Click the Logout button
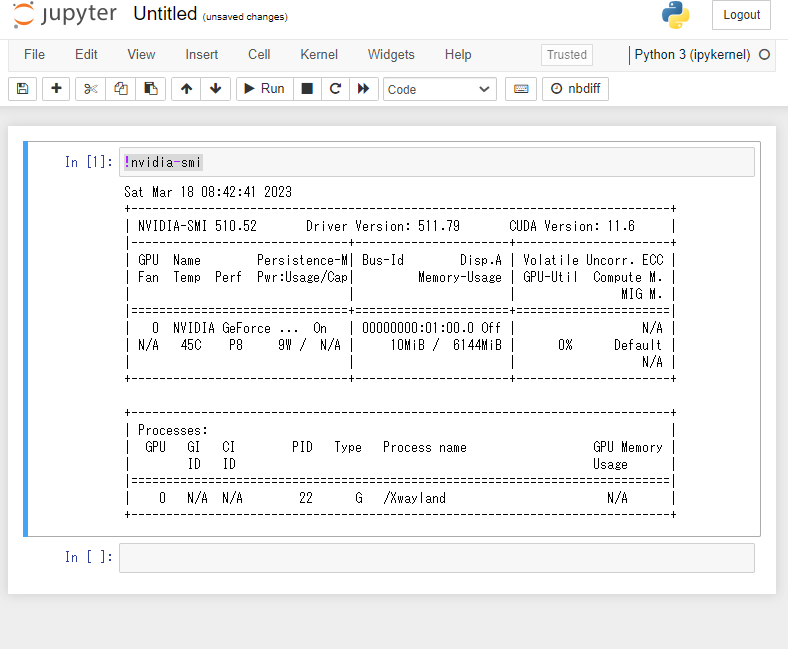Screen dimensions: 788x649 741,15
